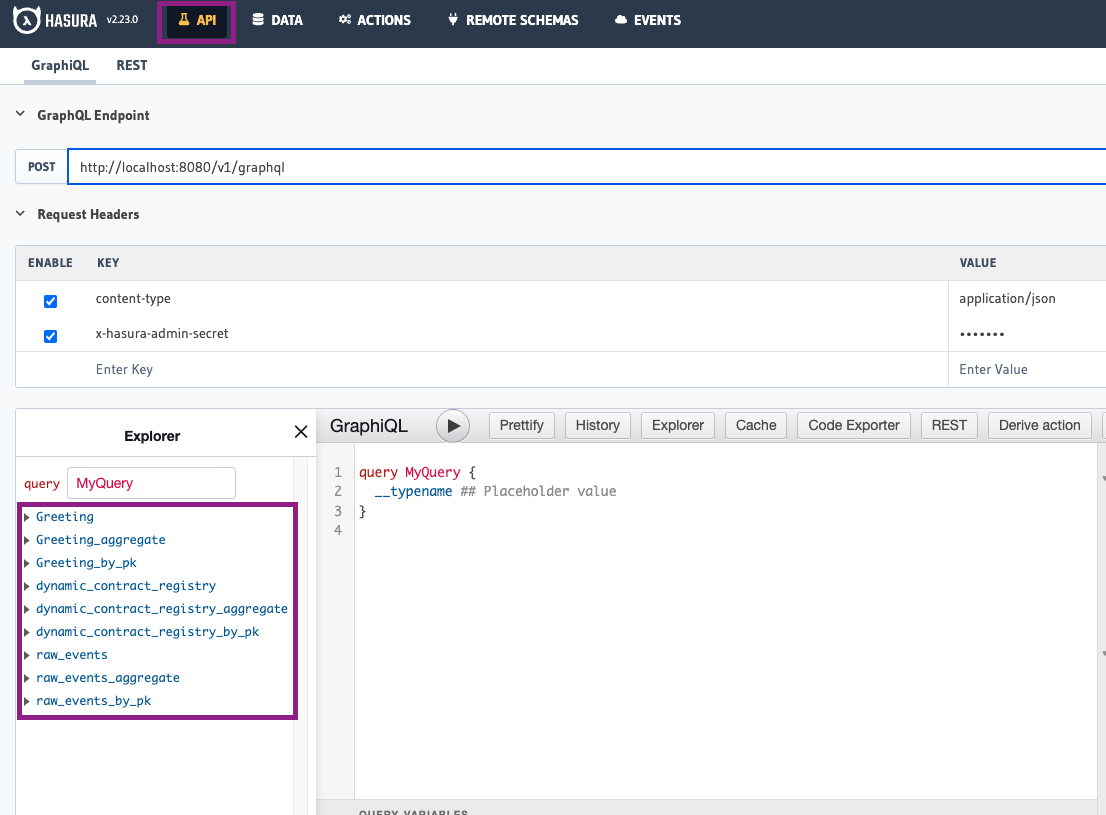Collapse the Request Headers section

click(x=21, y=214)
